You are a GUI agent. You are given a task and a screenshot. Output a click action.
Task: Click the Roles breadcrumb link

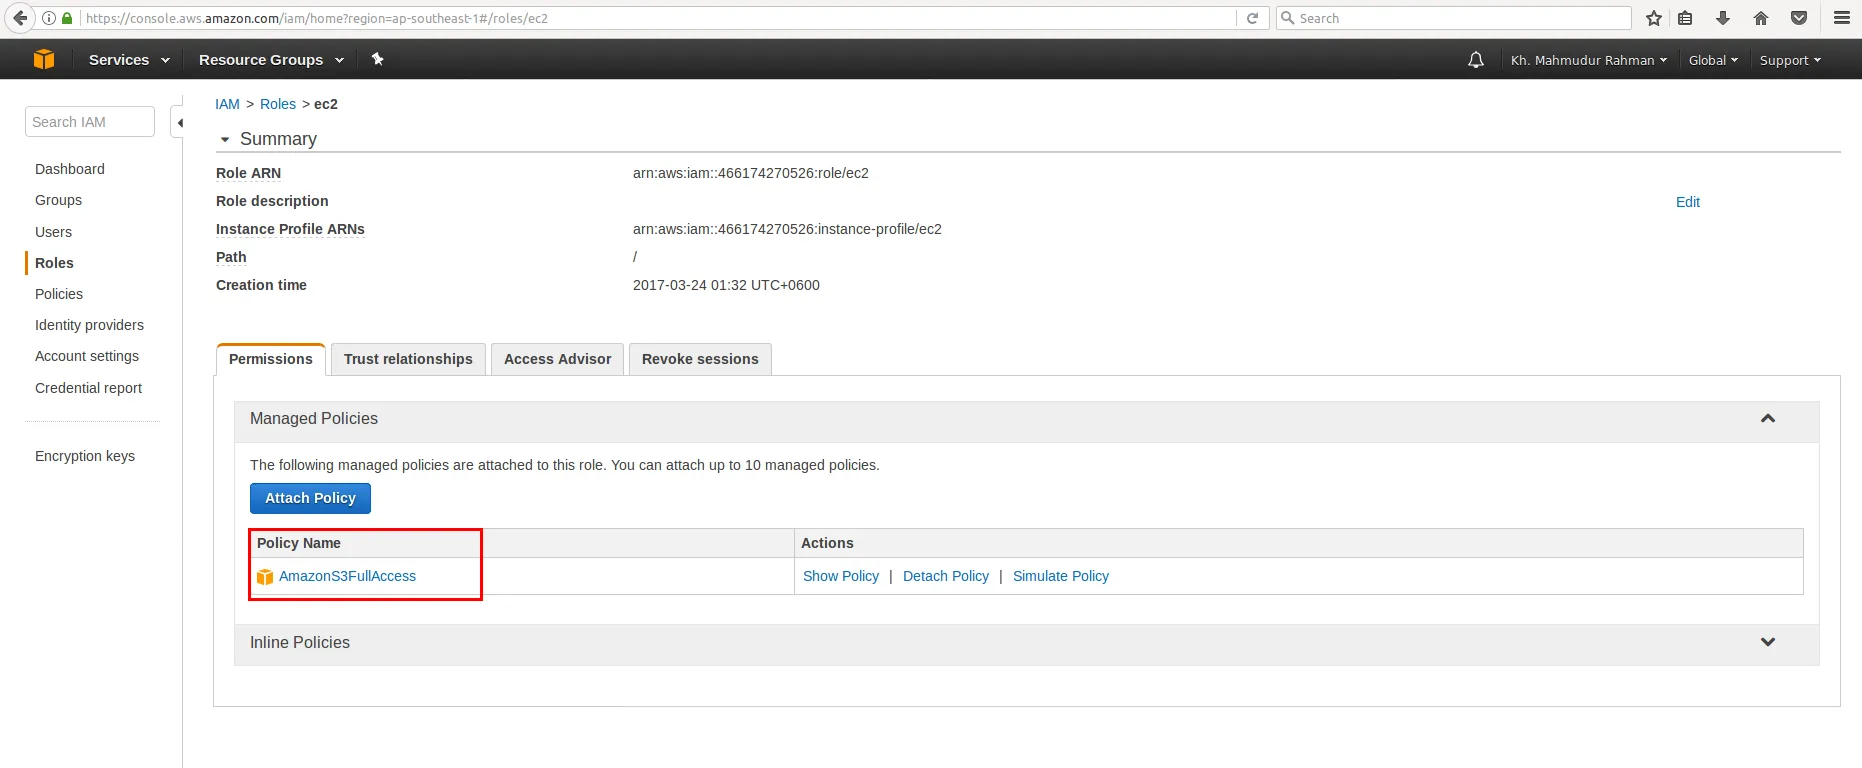click(278, 104)
